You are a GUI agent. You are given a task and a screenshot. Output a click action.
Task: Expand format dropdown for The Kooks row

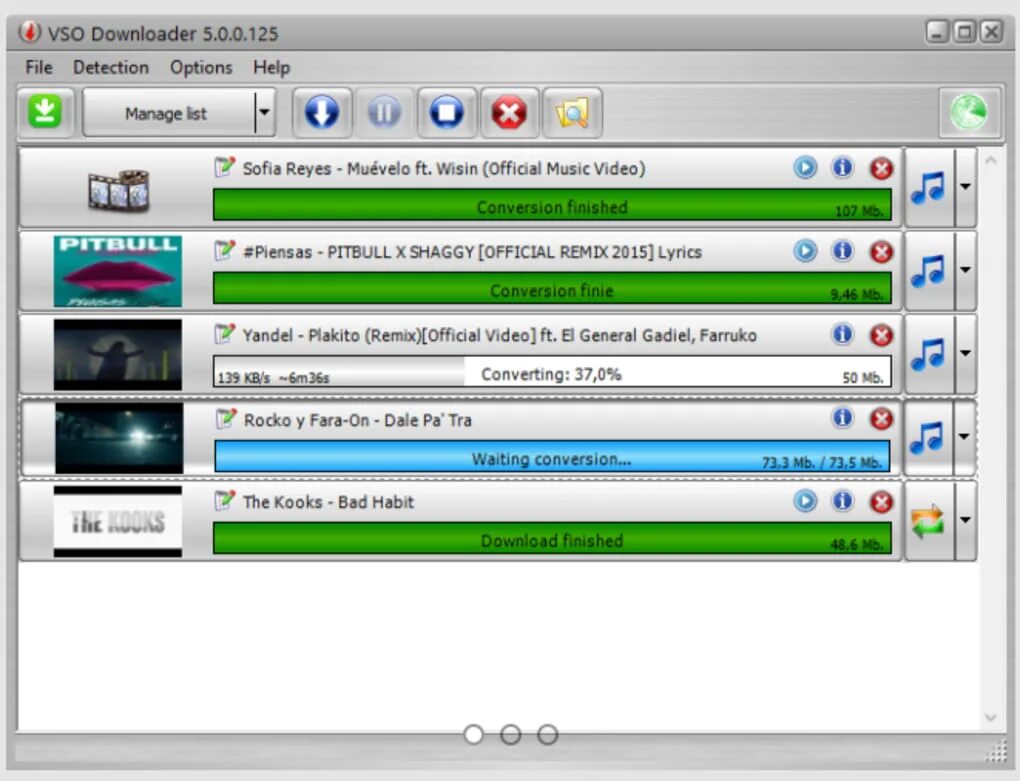965,521
